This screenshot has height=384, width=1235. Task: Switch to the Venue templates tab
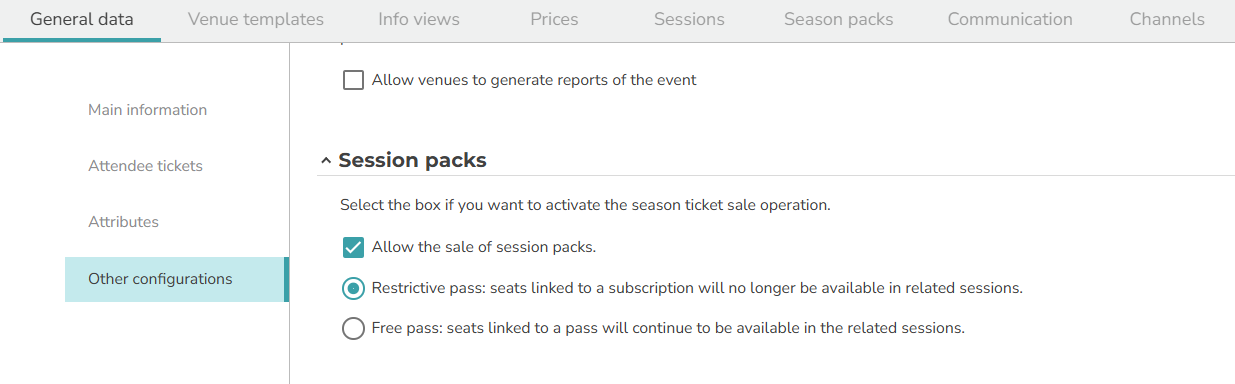point(256,20)
